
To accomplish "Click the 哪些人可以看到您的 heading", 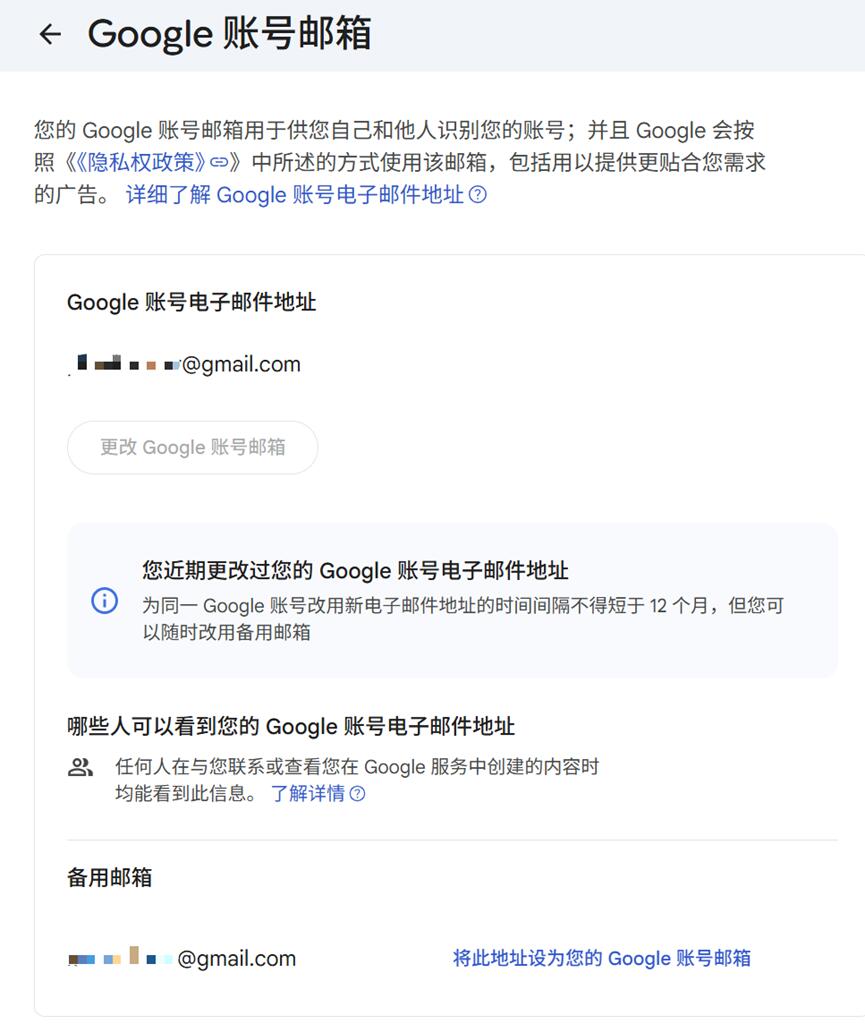I will [291, 726].
